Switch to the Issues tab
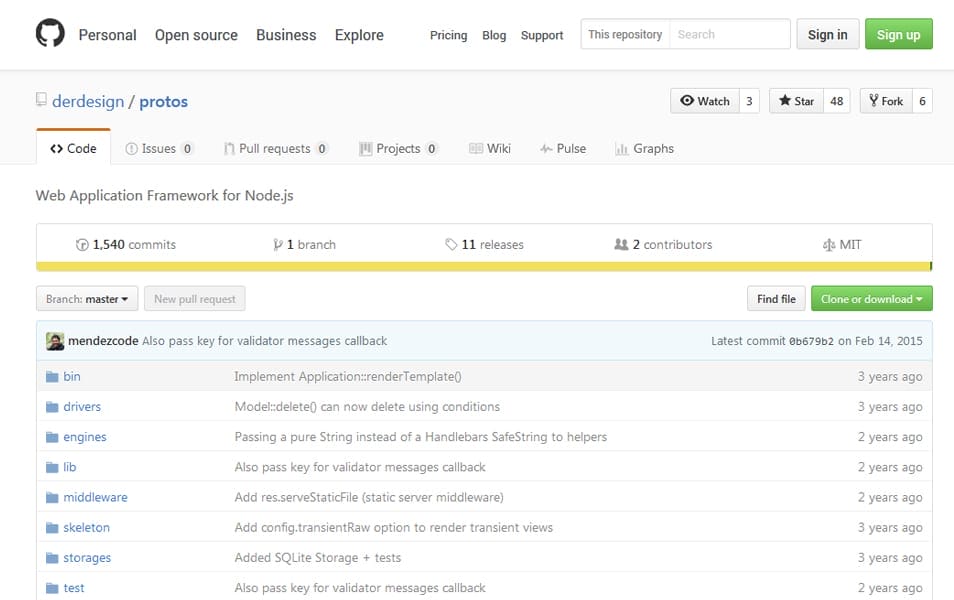 click(158, 149)
